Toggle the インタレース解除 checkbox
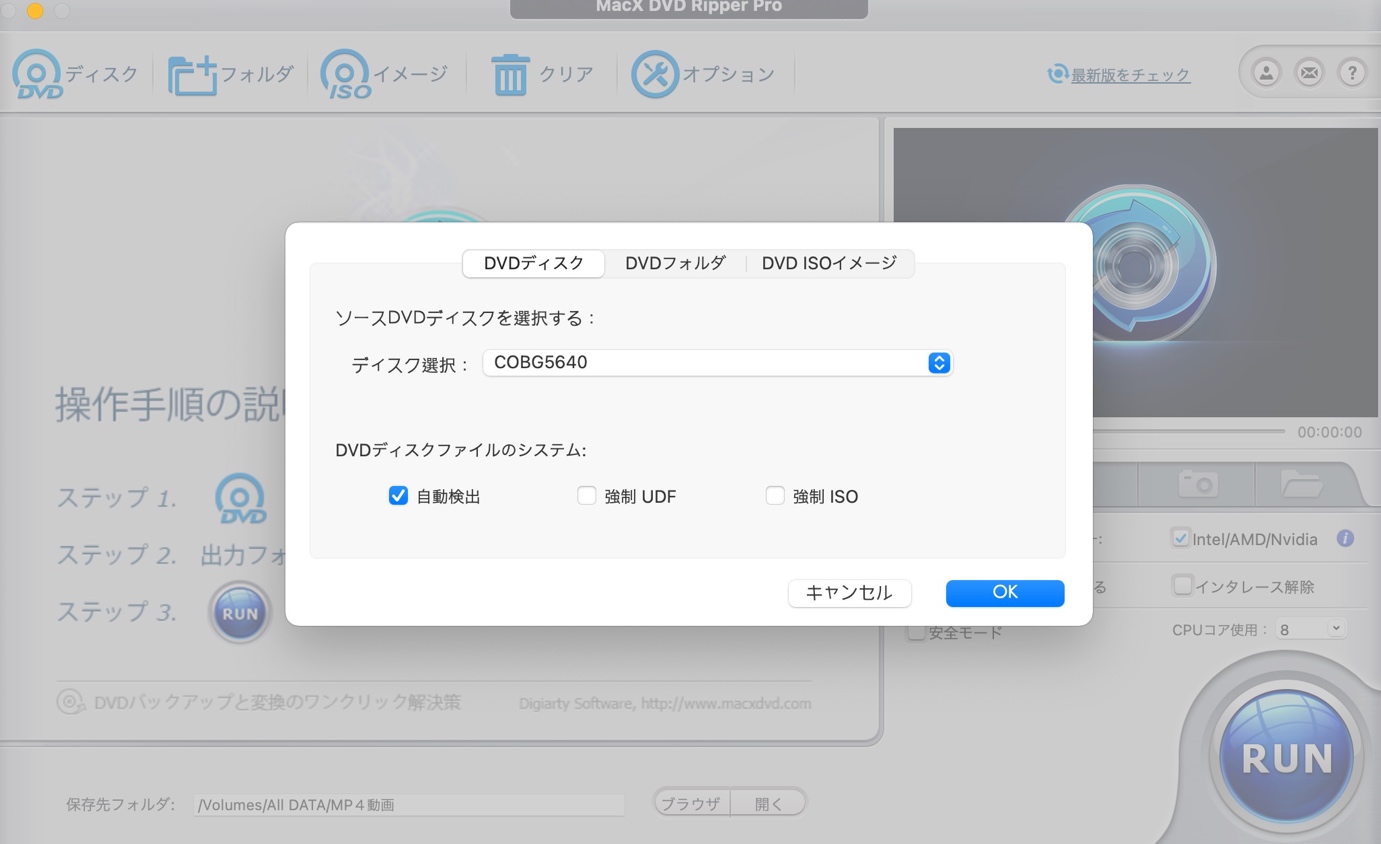1381x844 pixels. pos(1182,585)
